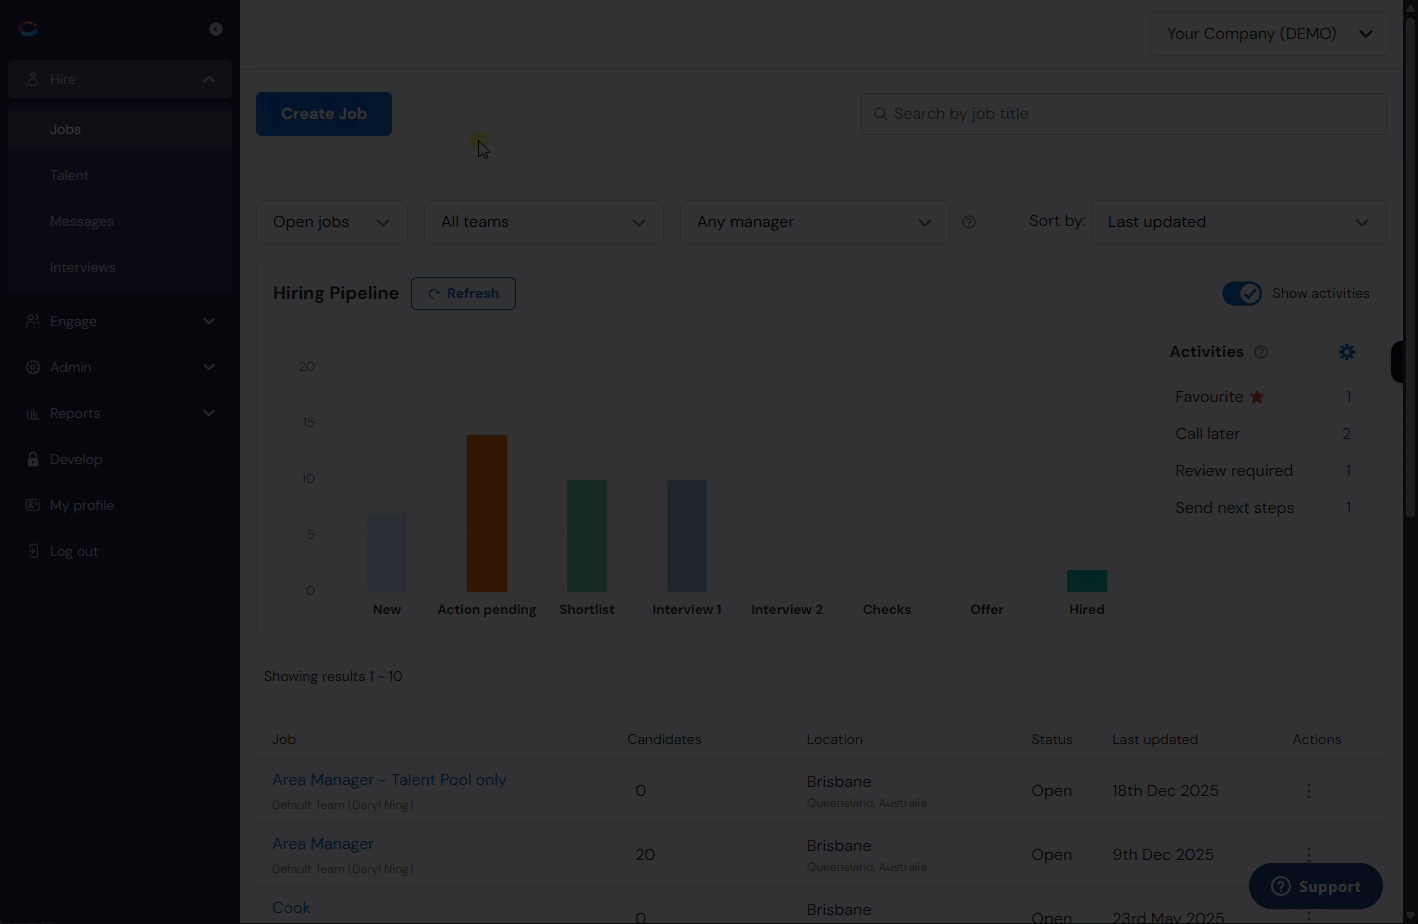The image size is (1418, 924).
Task: Click the orange Action pending bar
Action: click(487, 513)
